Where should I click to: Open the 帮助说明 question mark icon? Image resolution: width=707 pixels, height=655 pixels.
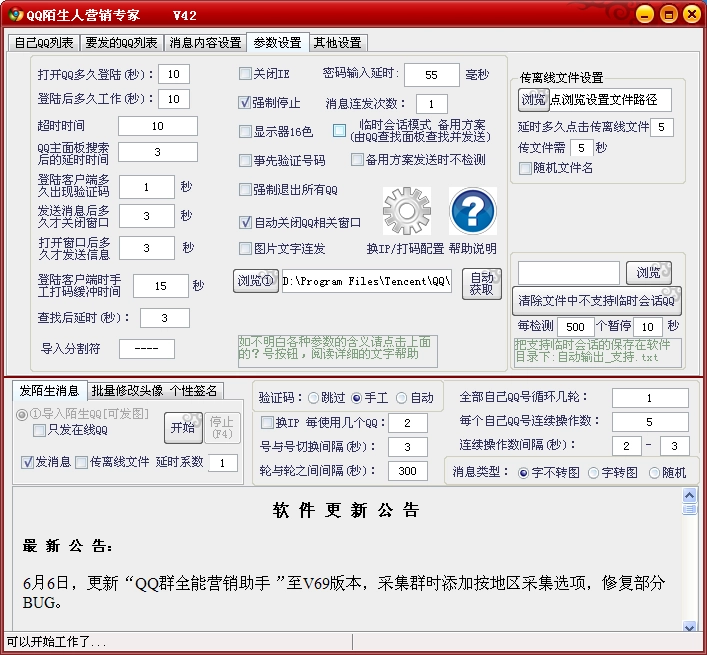click(x=473, y=211)
